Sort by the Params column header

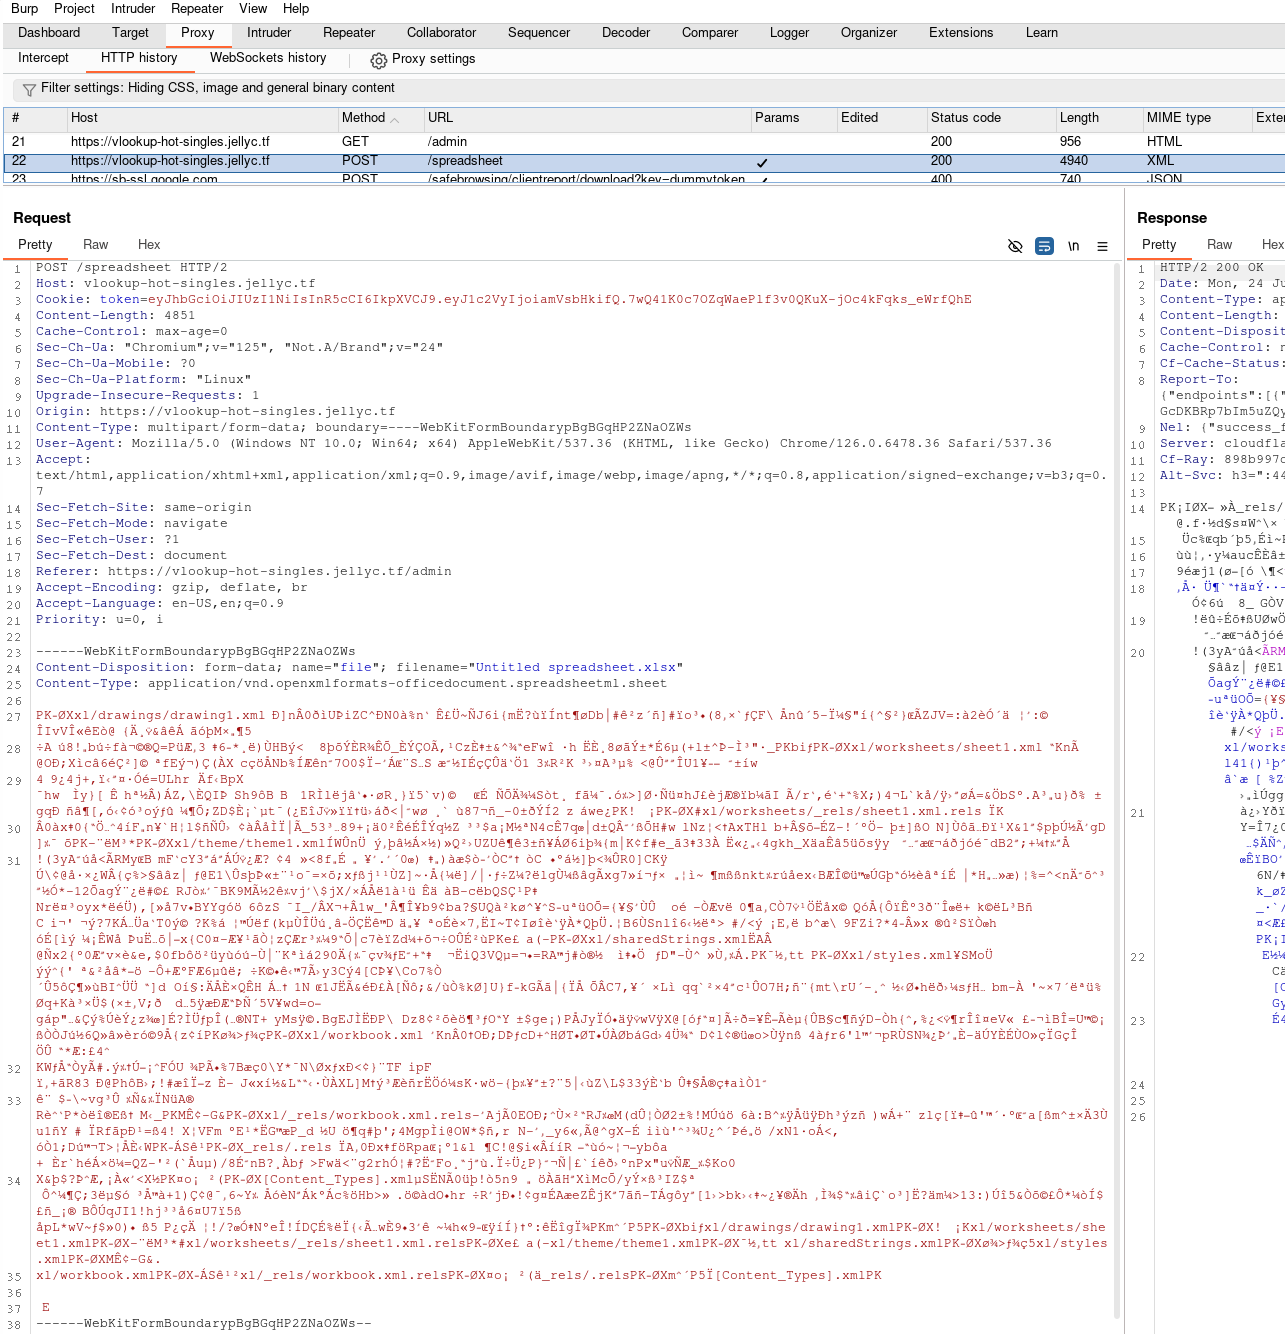(793, 118)
